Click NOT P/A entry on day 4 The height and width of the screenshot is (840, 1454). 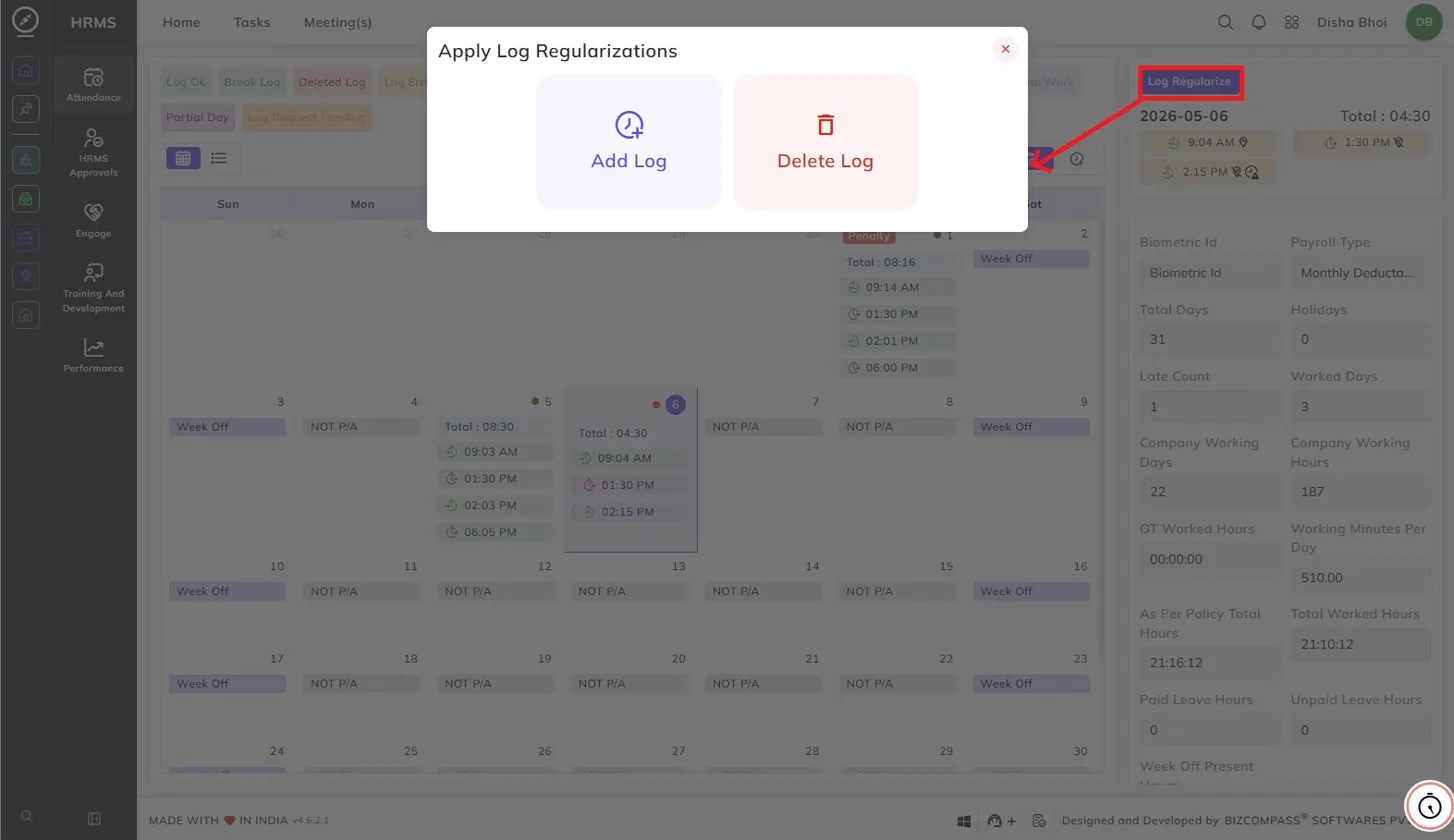coord(361,427)
